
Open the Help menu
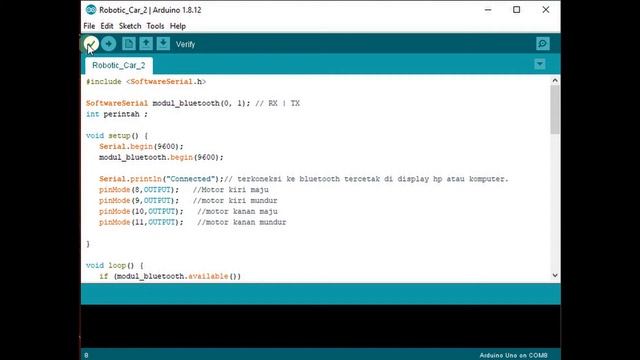178,26
